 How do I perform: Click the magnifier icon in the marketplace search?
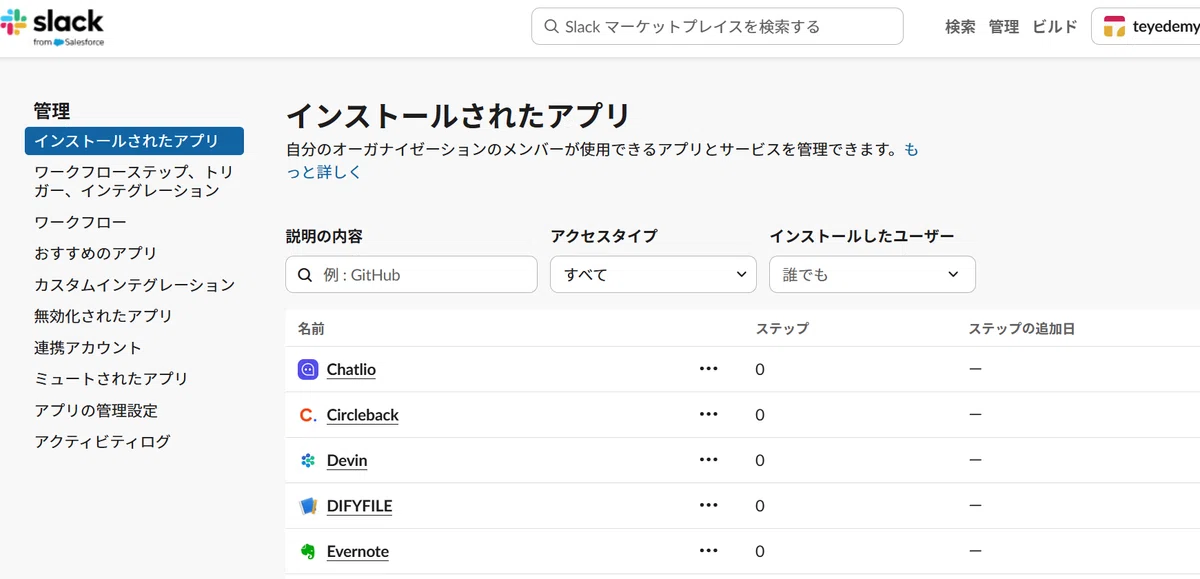pos(551,27)
